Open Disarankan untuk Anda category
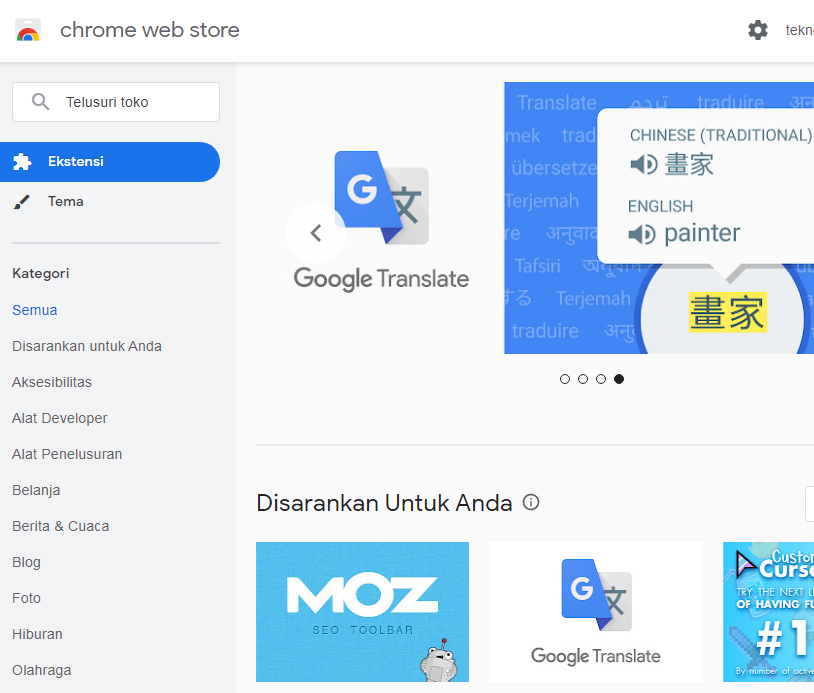The height and width of the screenshot is (693, 814). tap(87, 346)
